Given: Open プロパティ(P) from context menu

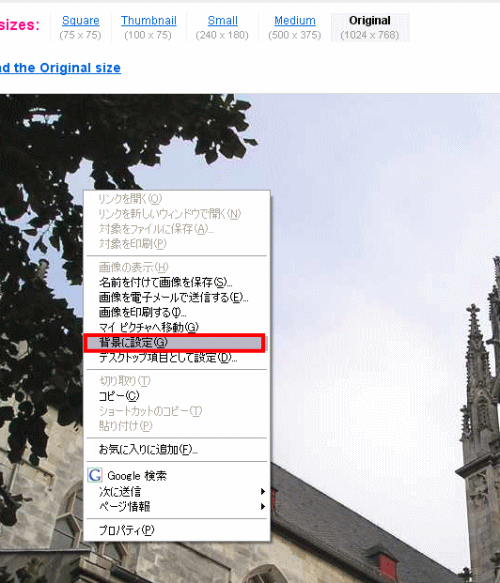Looking at the screenshot, I should coord(177,530).
